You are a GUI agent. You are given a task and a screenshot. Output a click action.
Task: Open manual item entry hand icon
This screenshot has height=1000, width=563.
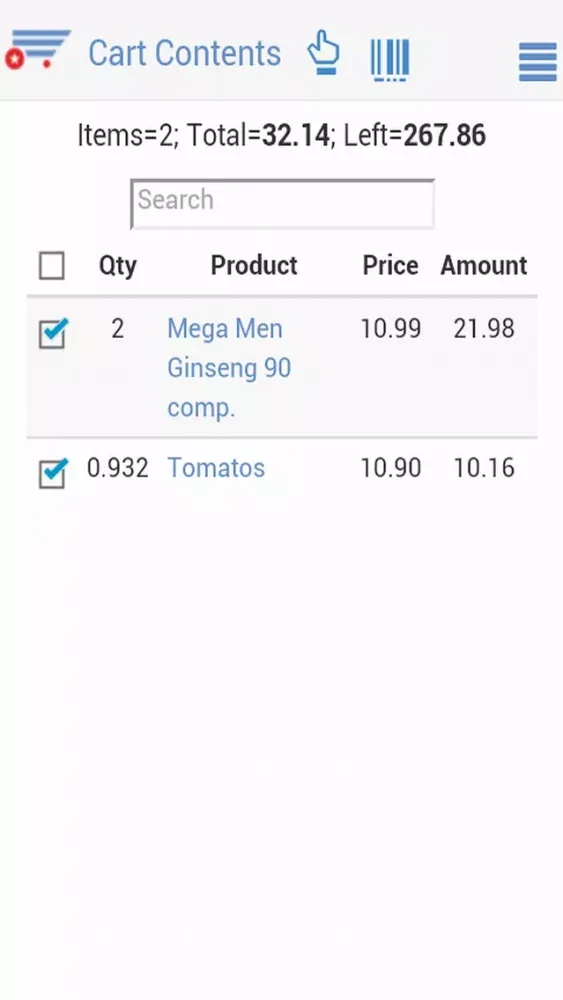click(324, 52)
